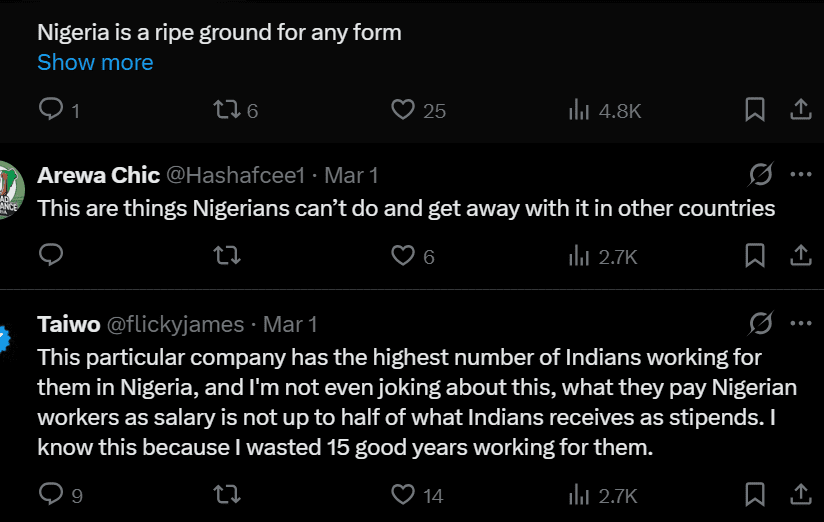Image resolution: width=824 pixels, height=522 pixels.
Task: Open Grok icon on Taiwo's post
Action: 760,324
